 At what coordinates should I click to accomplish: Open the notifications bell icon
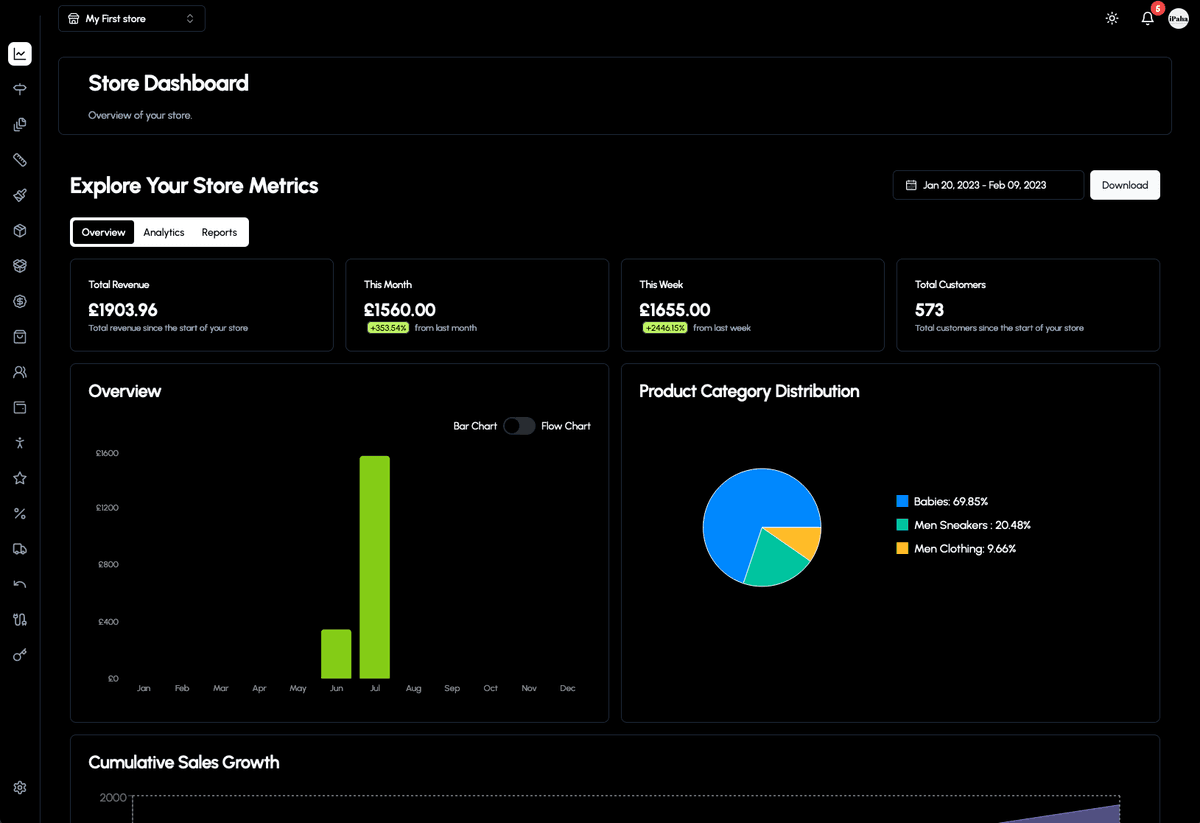(1147, 19)
